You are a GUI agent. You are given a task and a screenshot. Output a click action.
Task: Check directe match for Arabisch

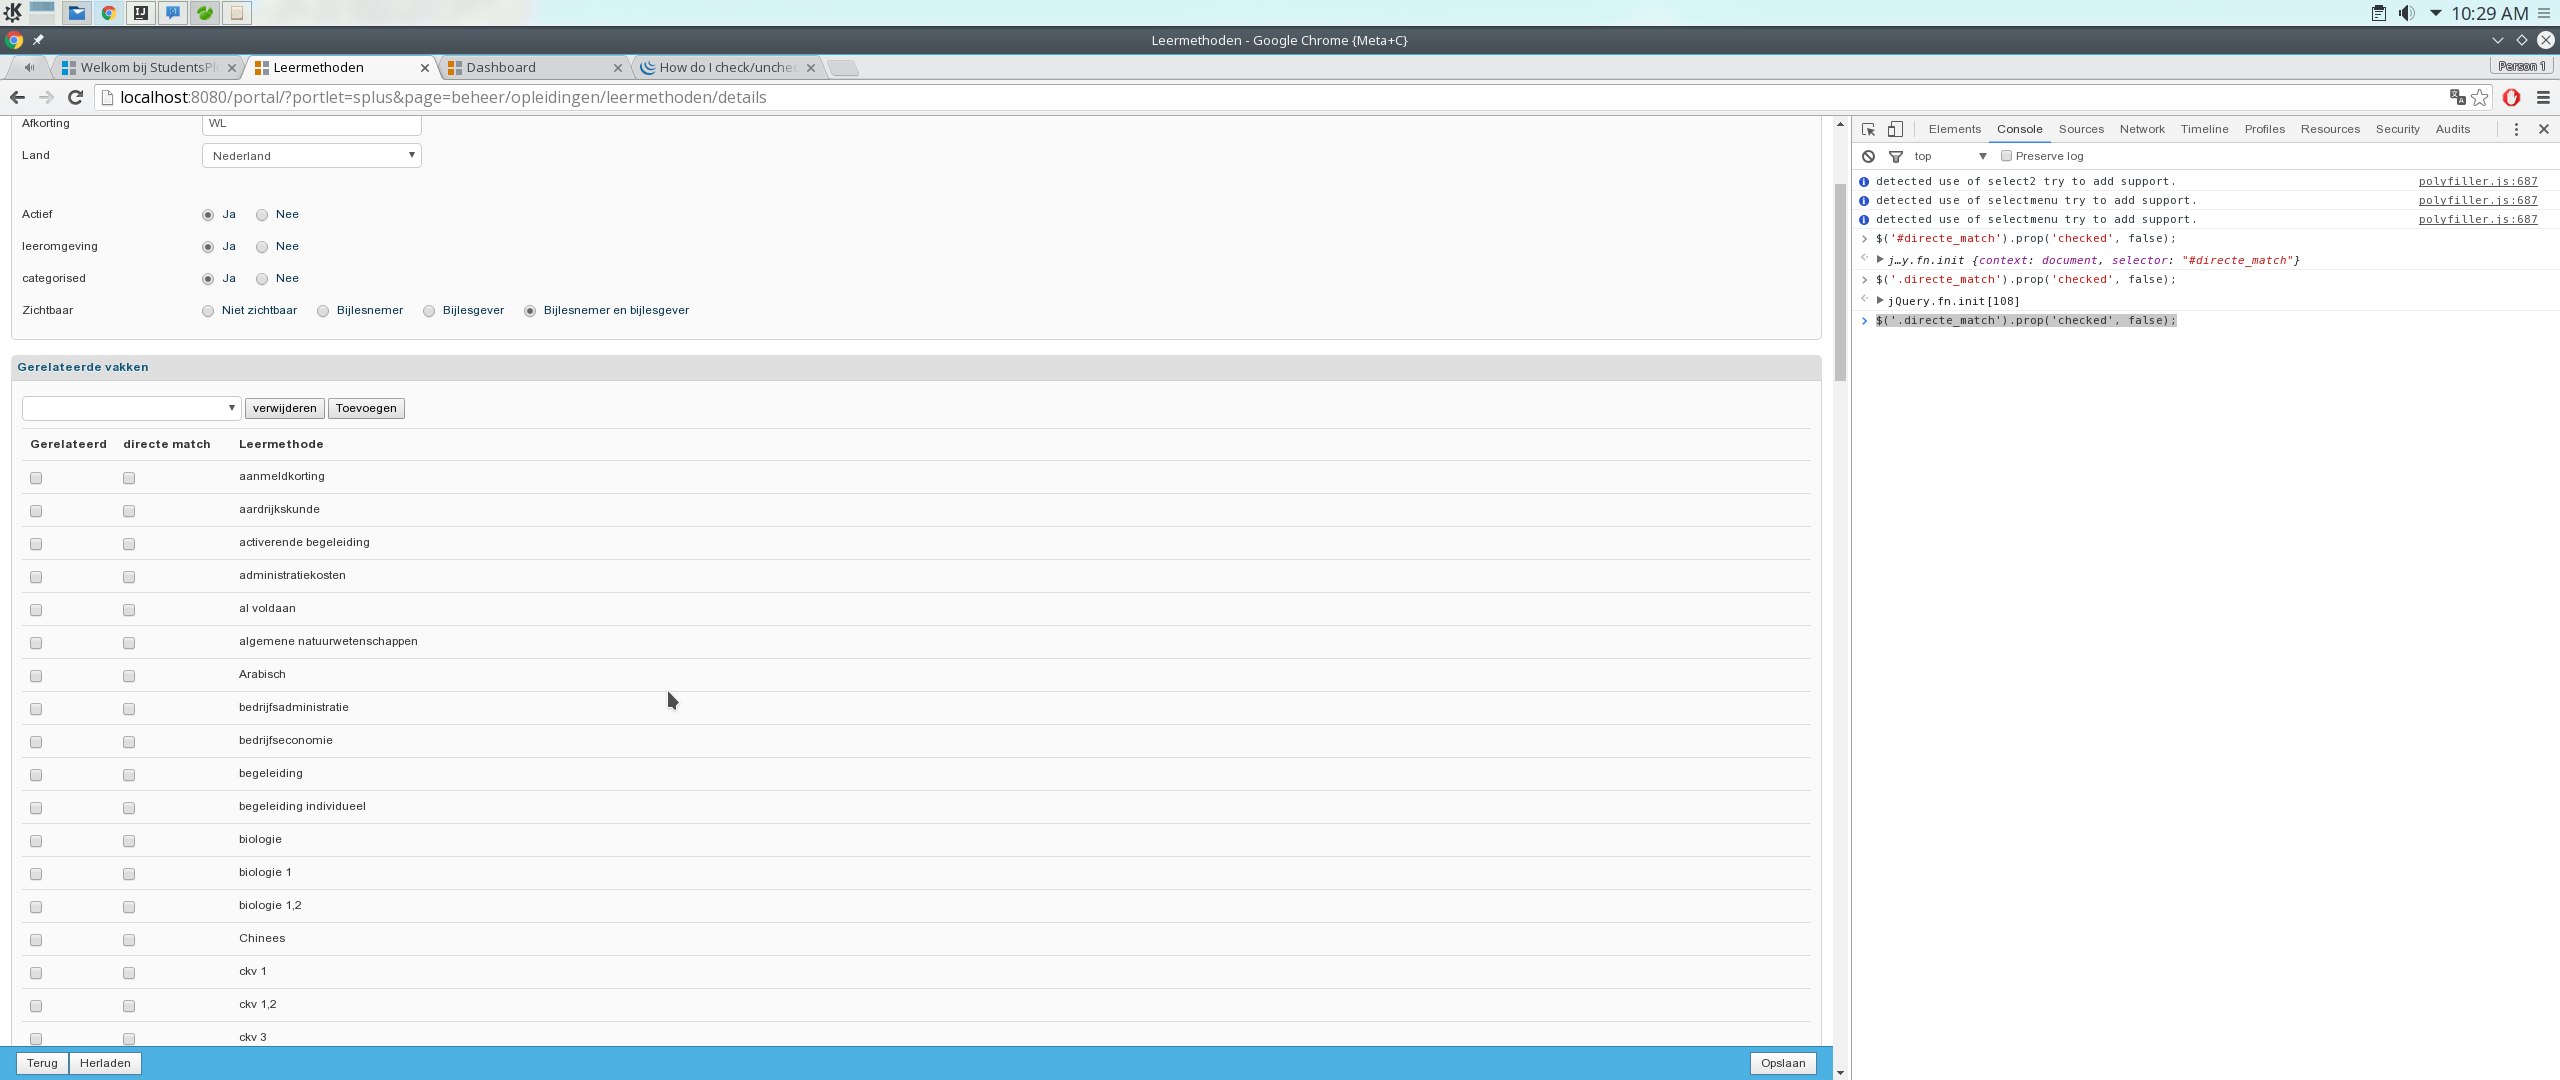tap(129, 676)
